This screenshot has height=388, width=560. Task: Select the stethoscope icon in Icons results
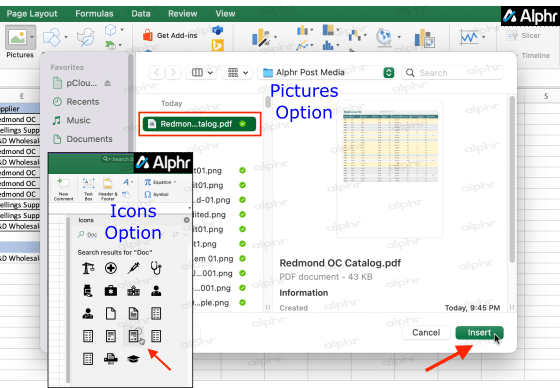tap(156, 268)
